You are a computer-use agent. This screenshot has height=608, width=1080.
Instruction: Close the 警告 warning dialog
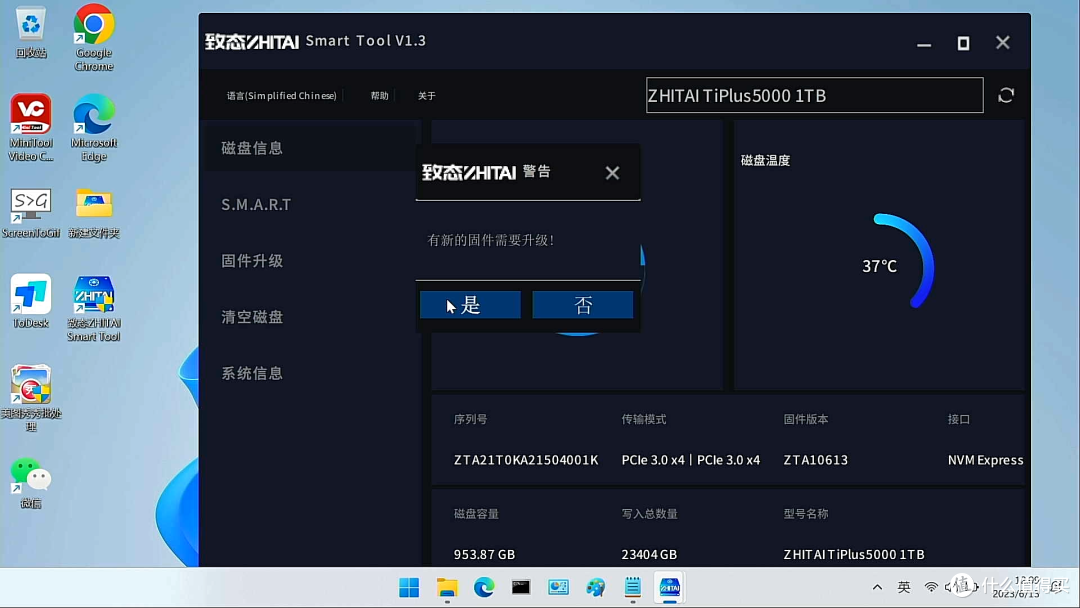point(612,173)
